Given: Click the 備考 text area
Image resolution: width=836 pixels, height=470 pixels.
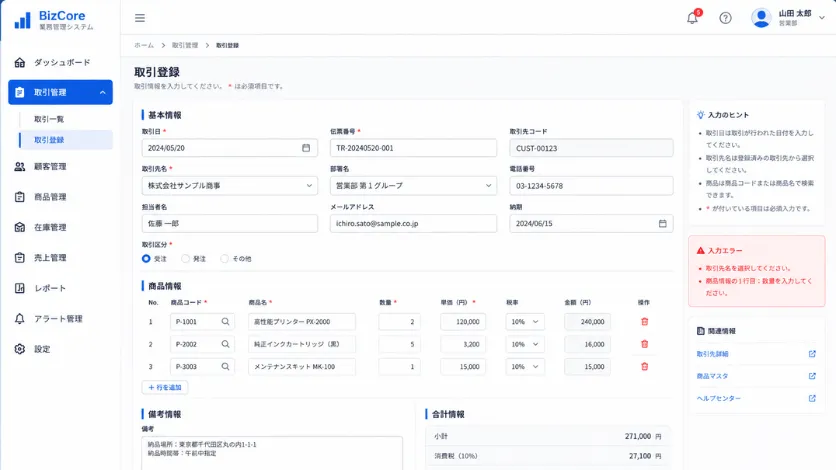Looking at the screenshot, I should pos(272,453).
